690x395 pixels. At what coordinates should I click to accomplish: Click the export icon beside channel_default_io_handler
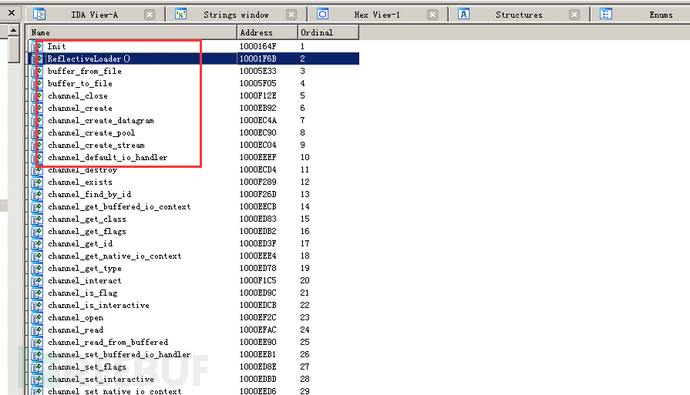(37, 157)
